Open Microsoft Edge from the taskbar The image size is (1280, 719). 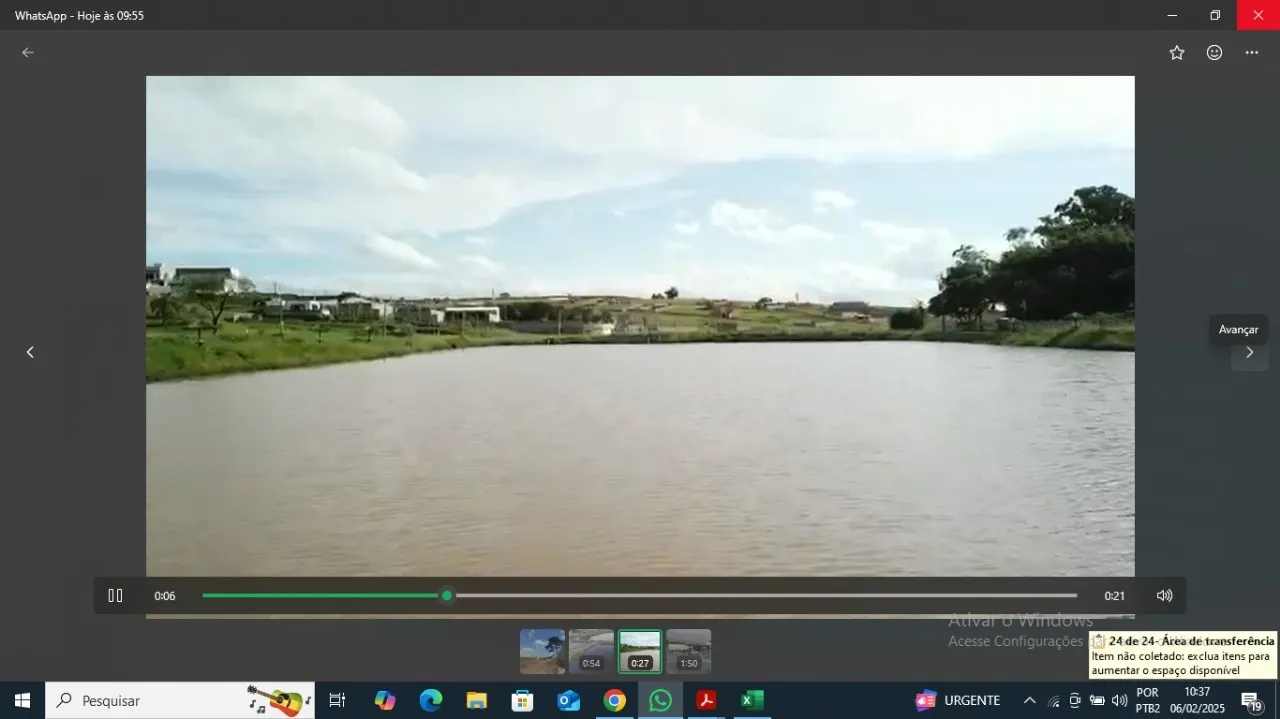click(431, 700)
